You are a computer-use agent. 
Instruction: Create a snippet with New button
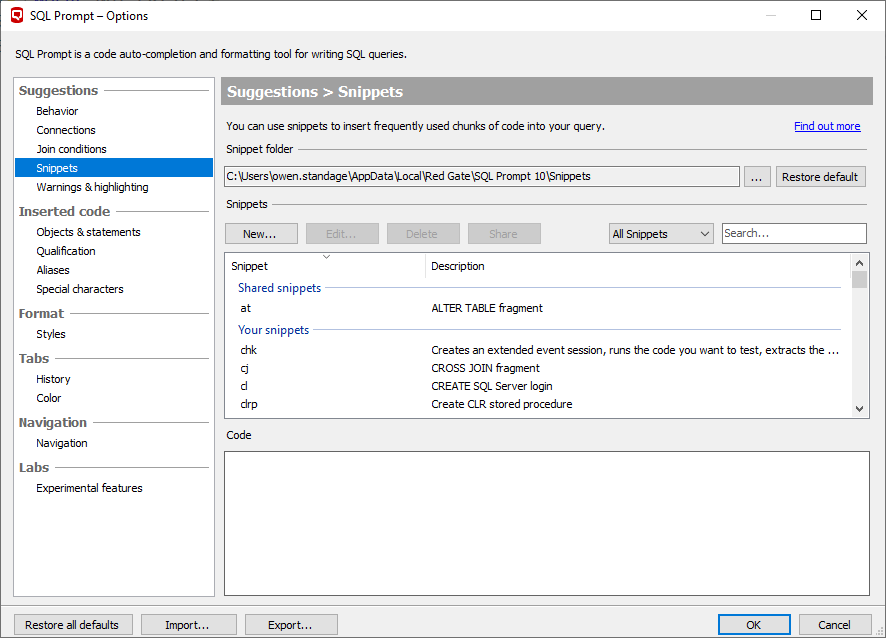pos(261,234)
